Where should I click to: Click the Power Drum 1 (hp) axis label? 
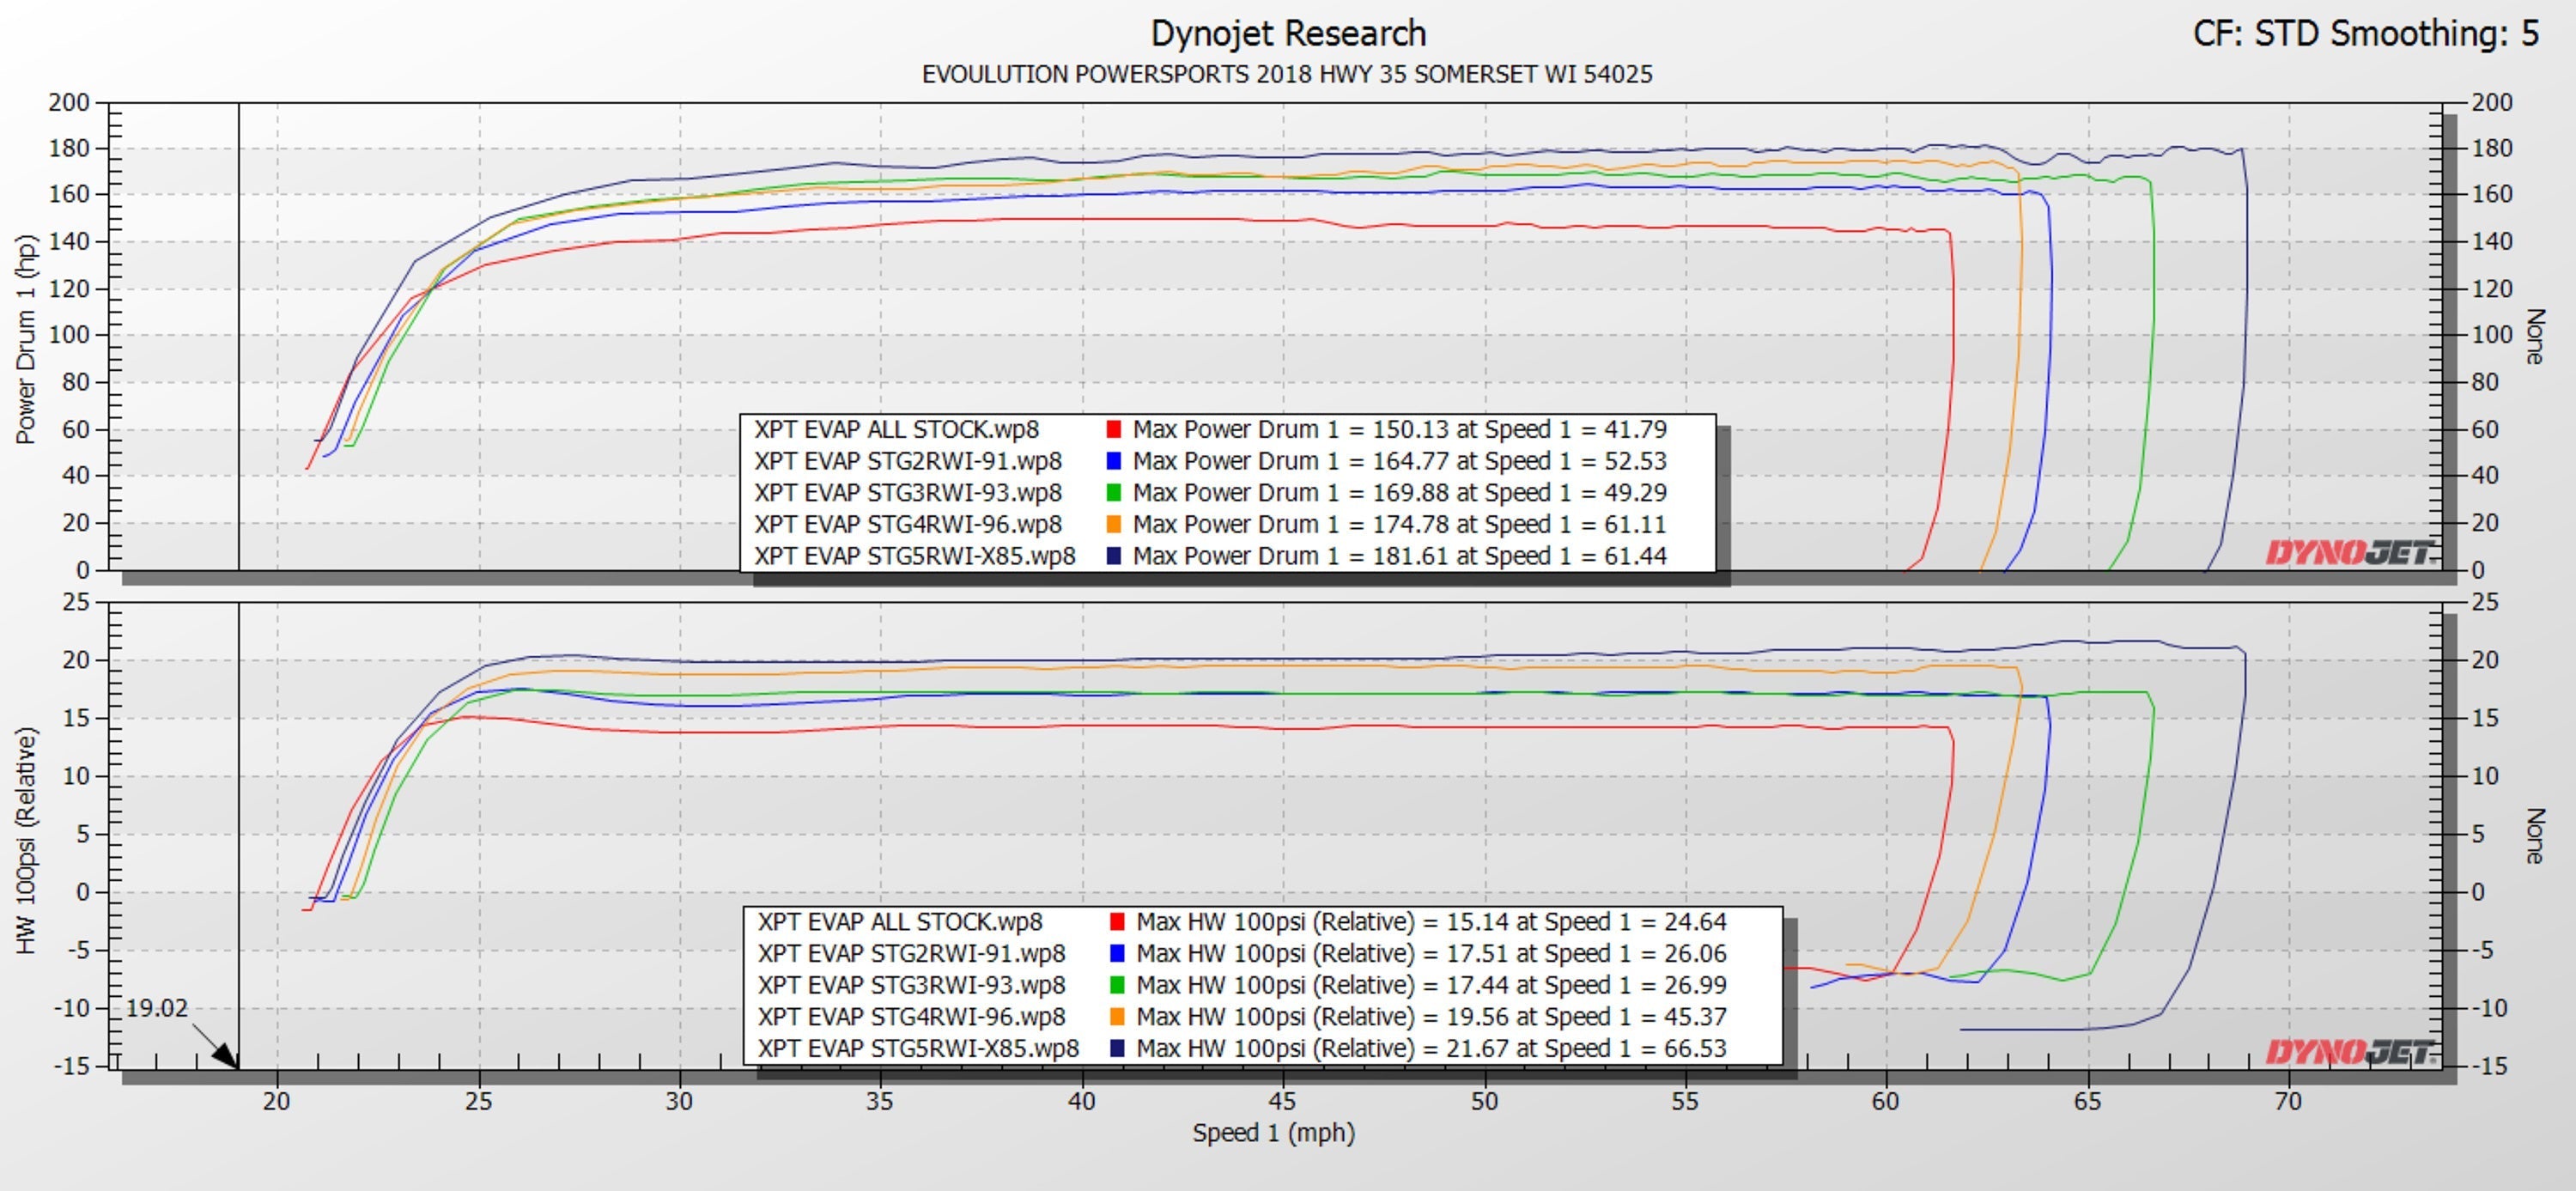26,339
